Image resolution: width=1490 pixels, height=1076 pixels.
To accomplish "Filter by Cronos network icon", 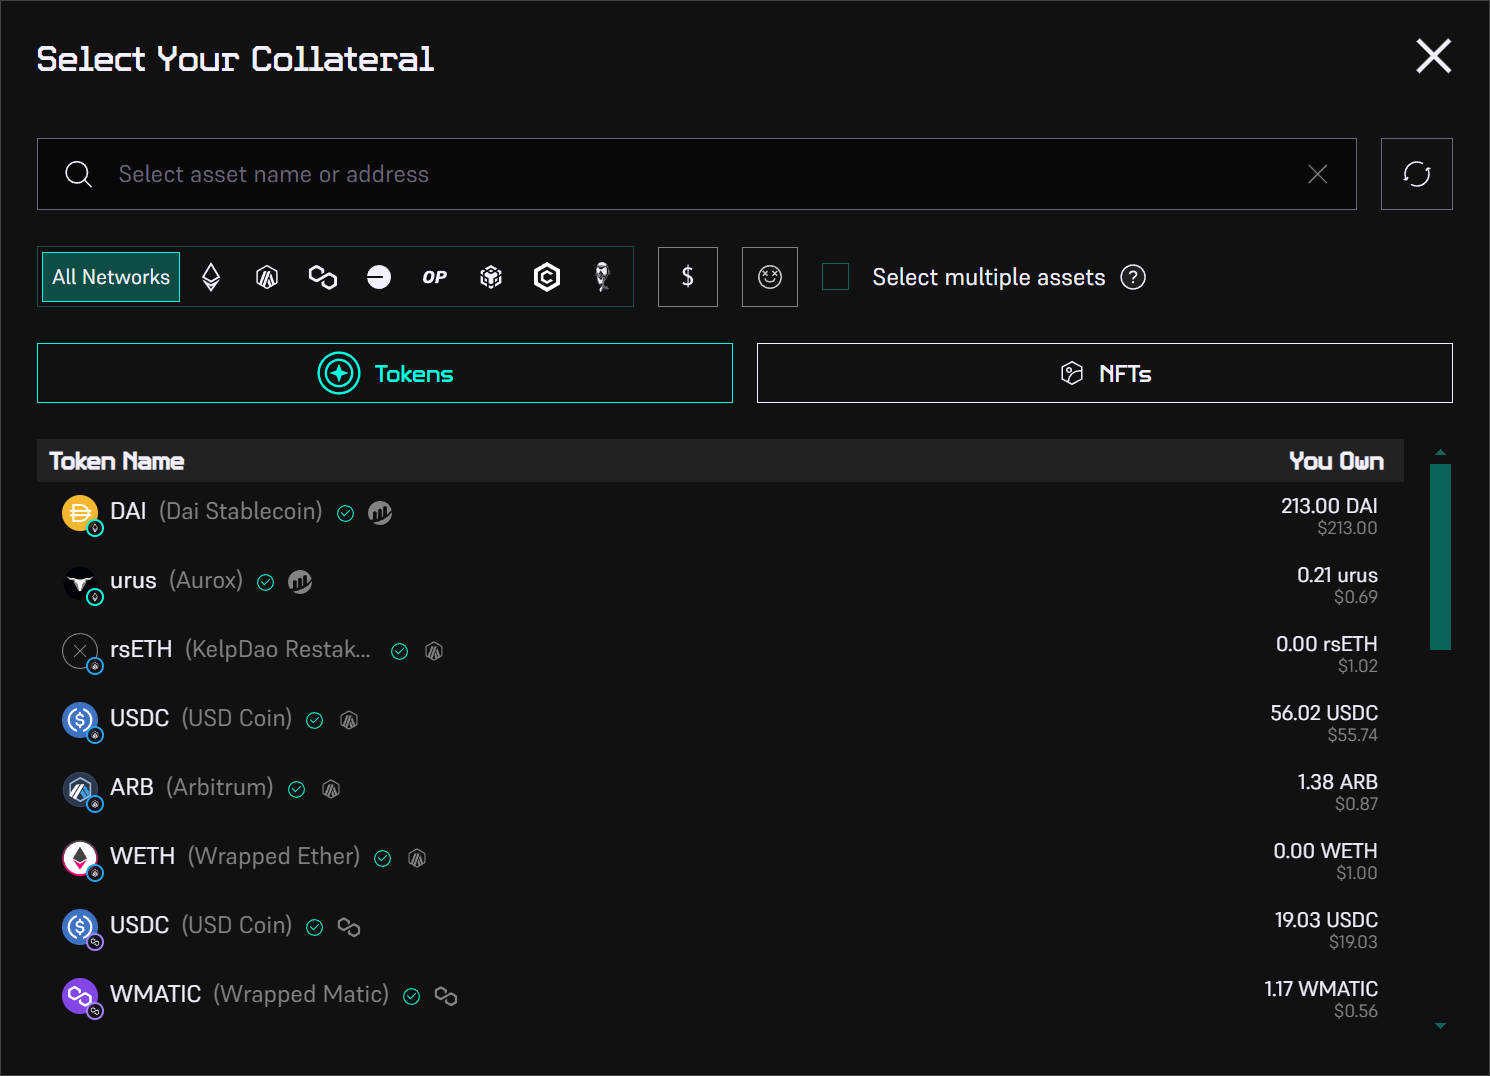I will [x=547, y=277].
